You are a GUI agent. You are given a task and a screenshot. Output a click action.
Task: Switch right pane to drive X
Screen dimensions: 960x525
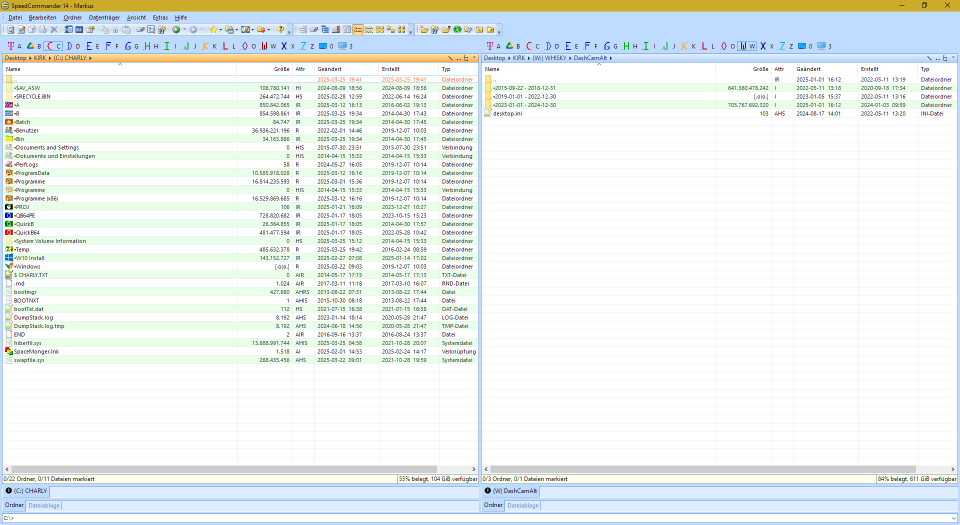tap(767, 46)
